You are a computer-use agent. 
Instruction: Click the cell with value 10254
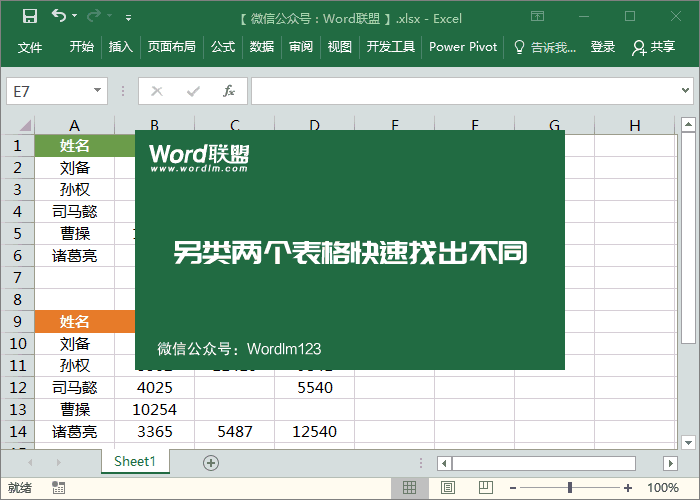[x=154, y=409]
